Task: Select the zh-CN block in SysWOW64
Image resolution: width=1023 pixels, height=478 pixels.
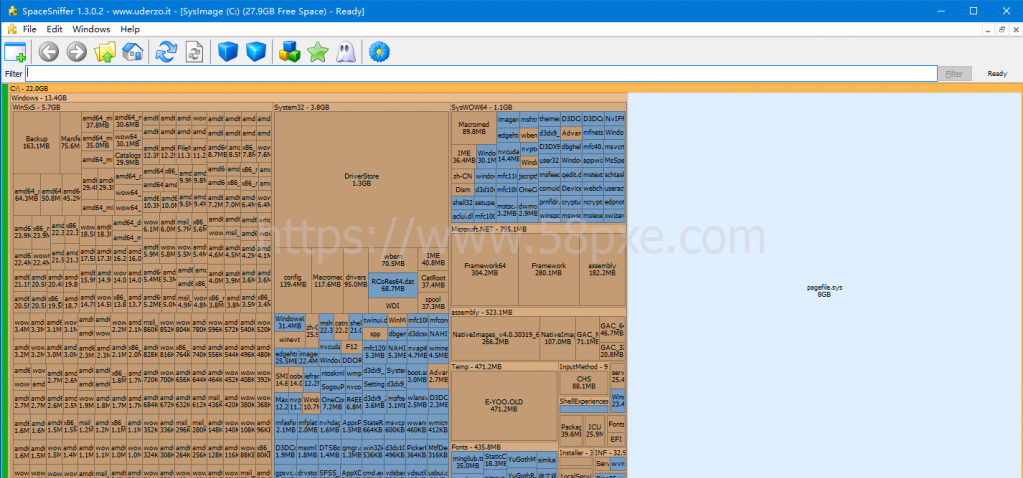Action: click(x=463, y=176)
